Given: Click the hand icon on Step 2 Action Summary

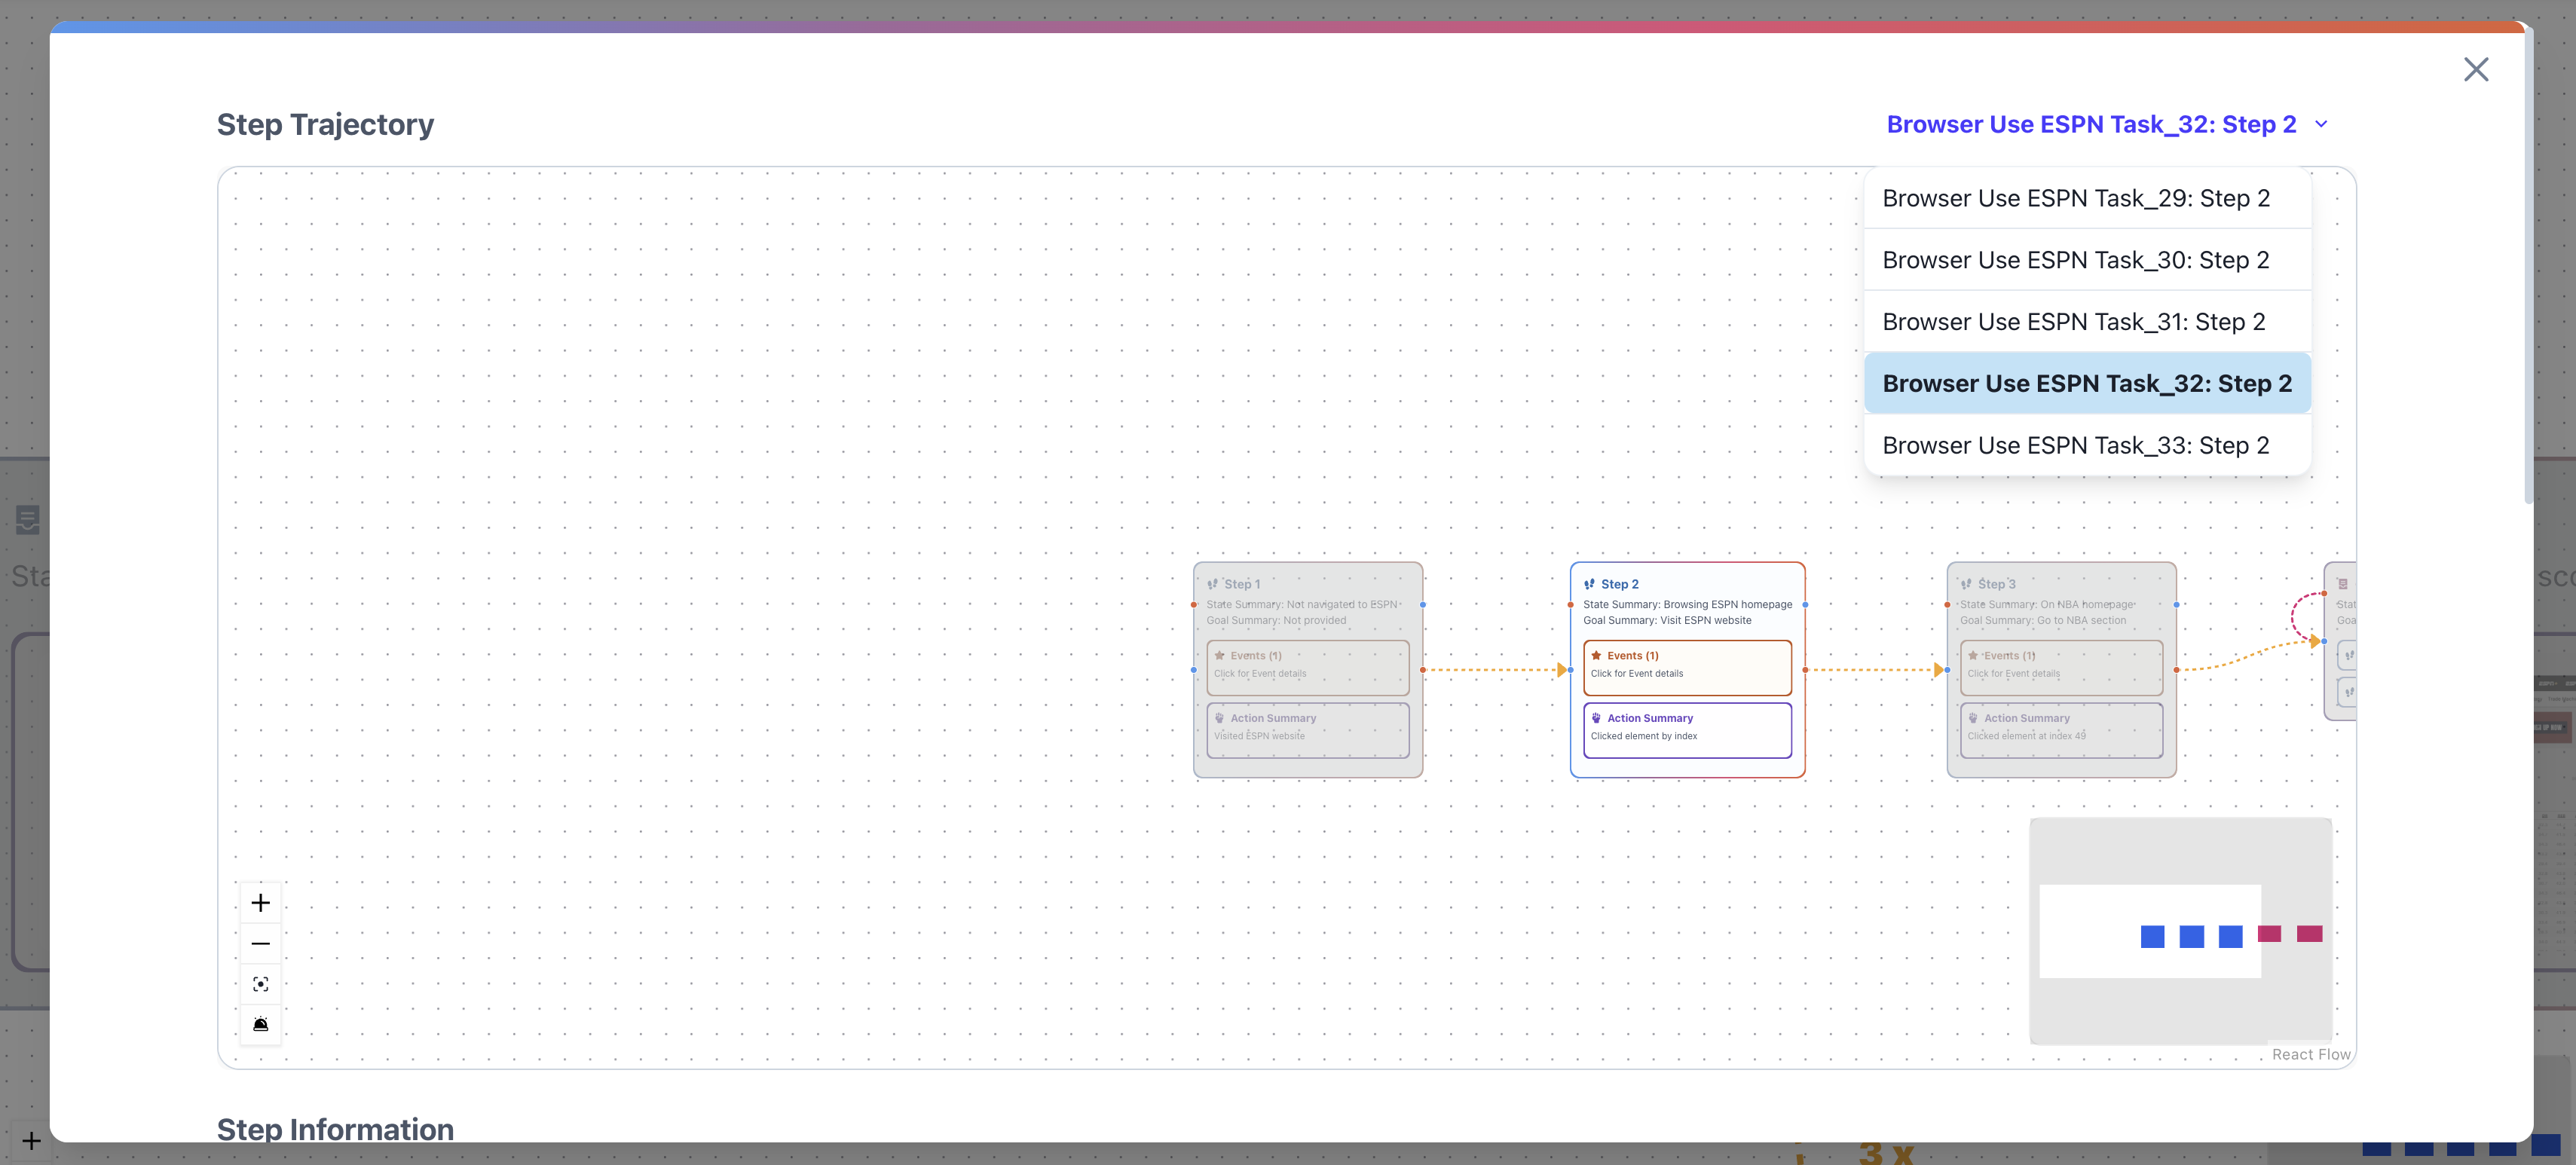Looking at the screenshot, I should (x=1595, y=718).
